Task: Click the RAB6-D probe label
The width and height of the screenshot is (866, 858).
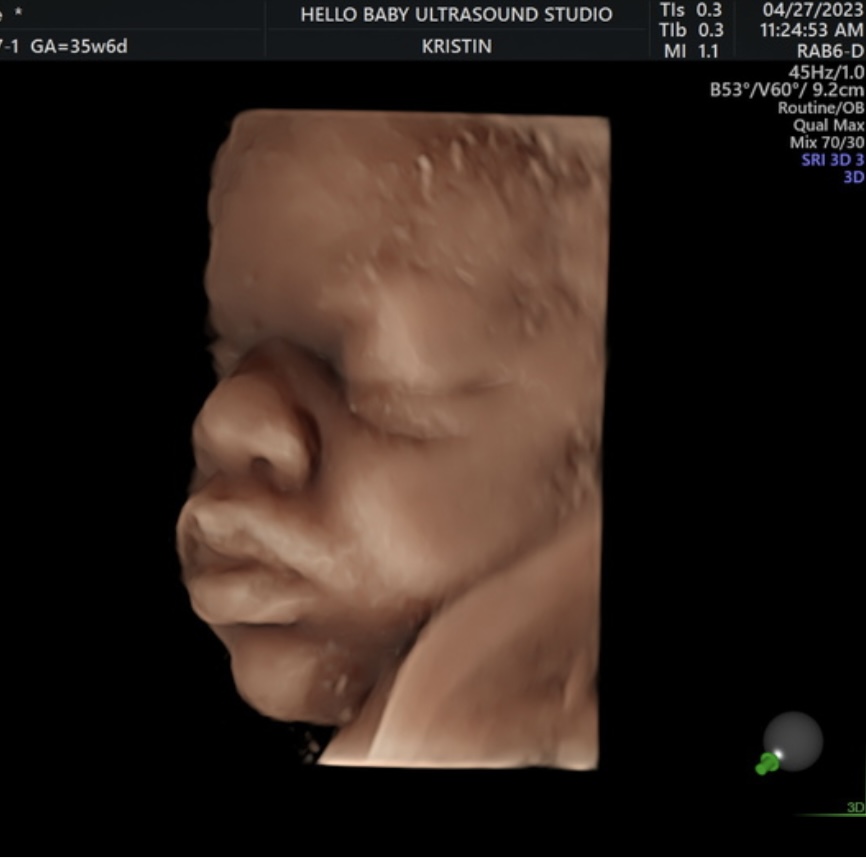Action: click(828, 52)
